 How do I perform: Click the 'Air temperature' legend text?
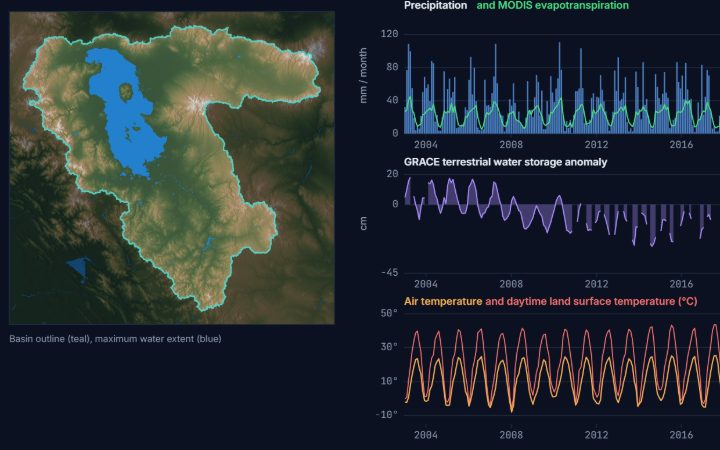pos(443,301)
